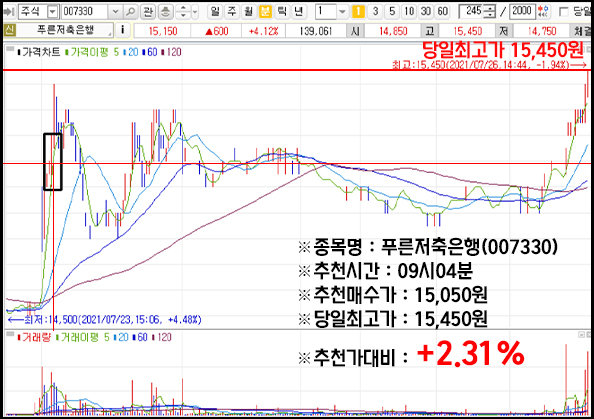This screenshot has height=419, width=594.
Task: Open the minute interval combo box showing 1
Action: pyautogui.click(x=332, y=12)
